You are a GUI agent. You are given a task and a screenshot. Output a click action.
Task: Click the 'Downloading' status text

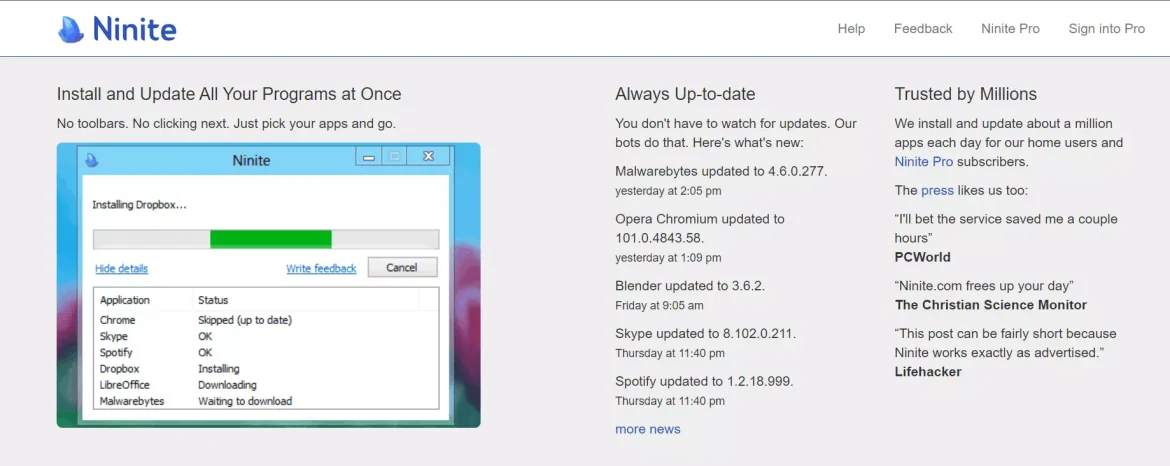[x=227, y=385]
